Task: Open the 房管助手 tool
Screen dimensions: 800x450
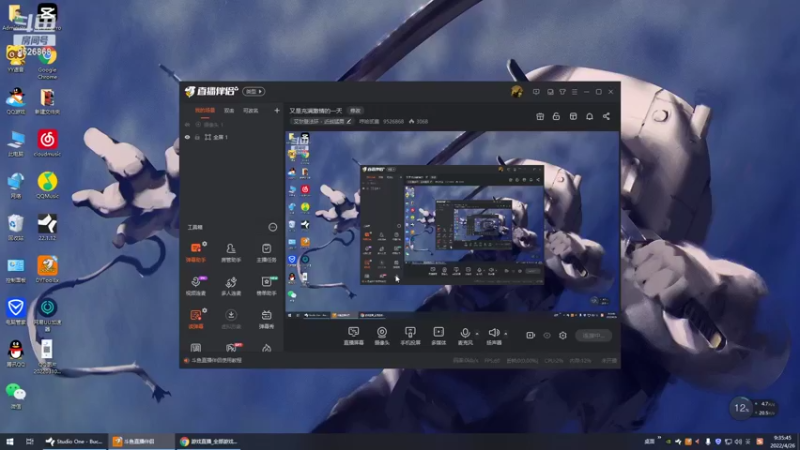Action: (x=231, y=253)
